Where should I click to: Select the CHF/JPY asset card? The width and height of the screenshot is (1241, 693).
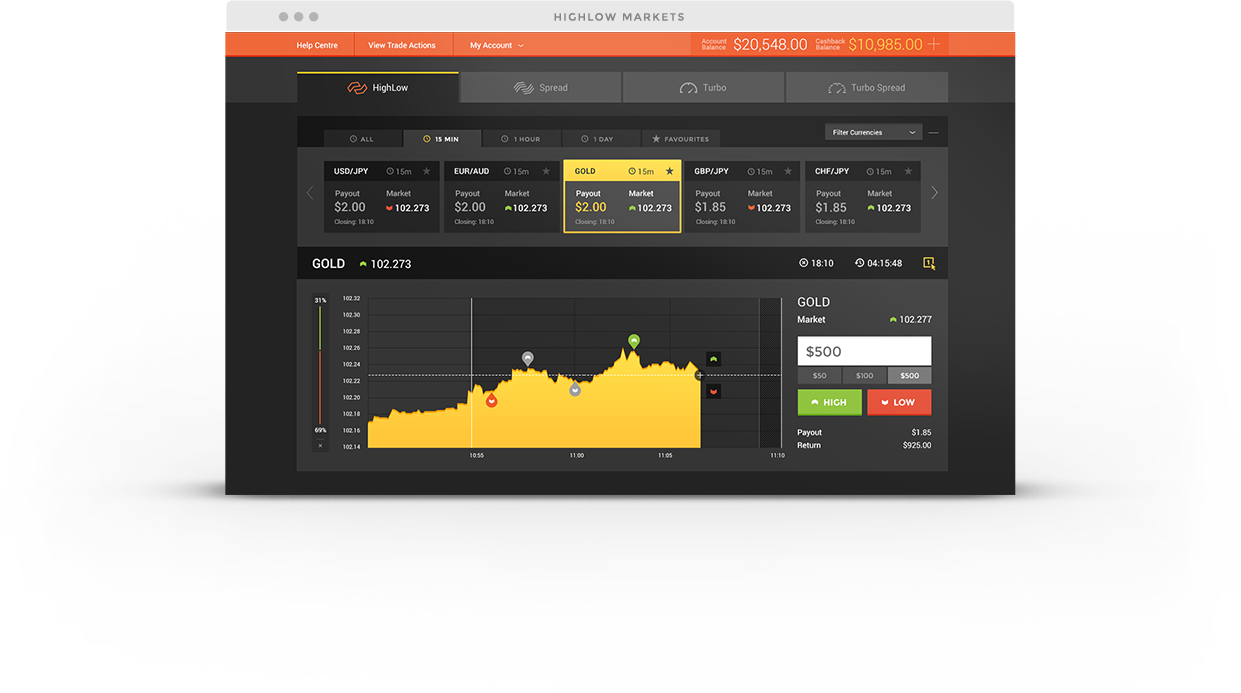pyautogui.click(x=863, y=197)
